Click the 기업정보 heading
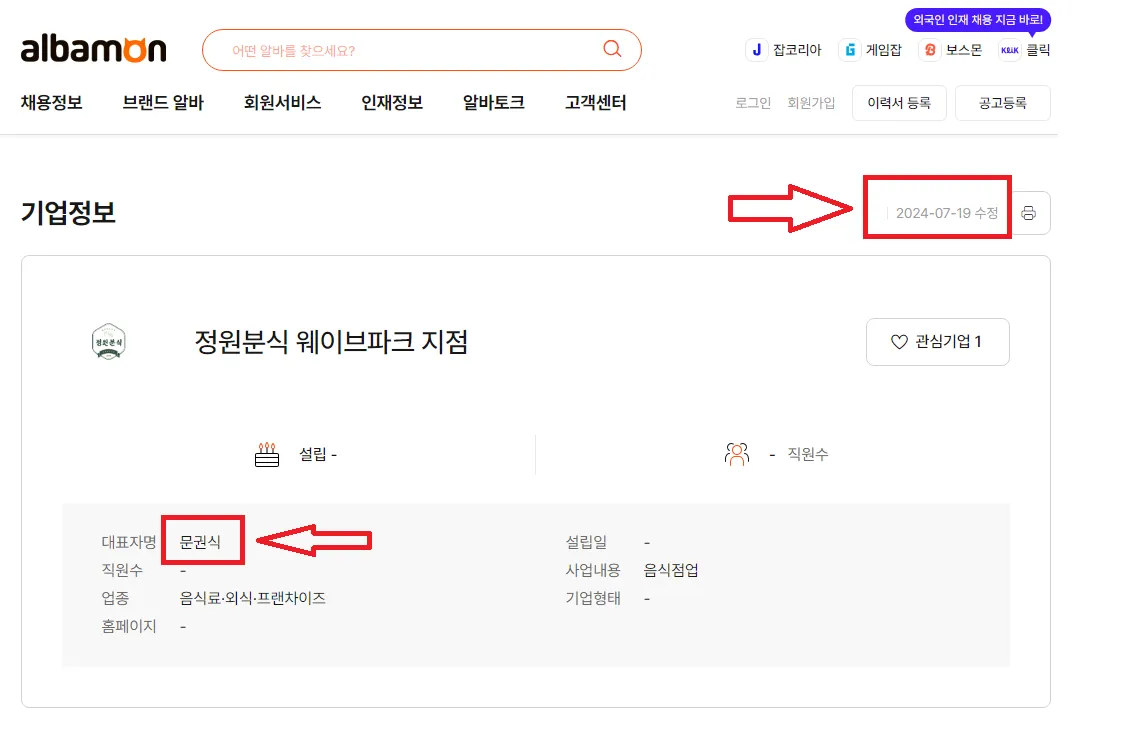Image resolution: width=1137 pixels, height=733 pixels. tap(68, 212)
